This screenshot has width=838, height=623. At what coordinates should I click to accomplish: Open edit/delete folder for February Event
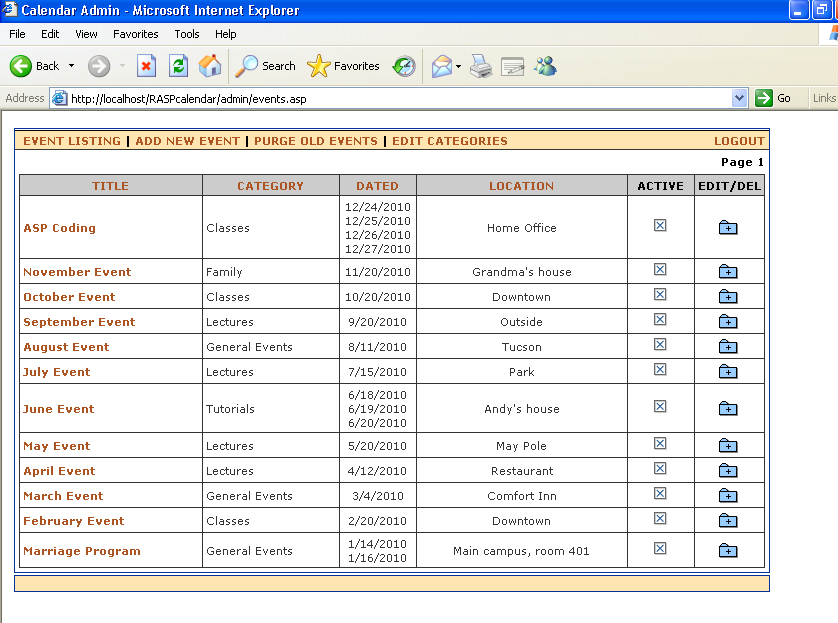(728, 520)
